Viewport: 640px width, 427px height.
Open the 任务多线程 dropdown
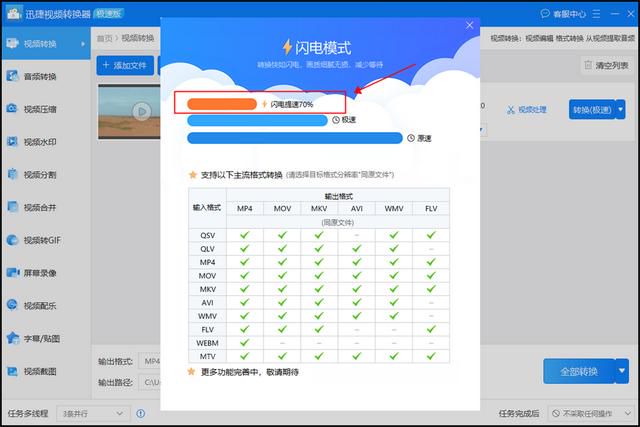click(x=93, y=414)
